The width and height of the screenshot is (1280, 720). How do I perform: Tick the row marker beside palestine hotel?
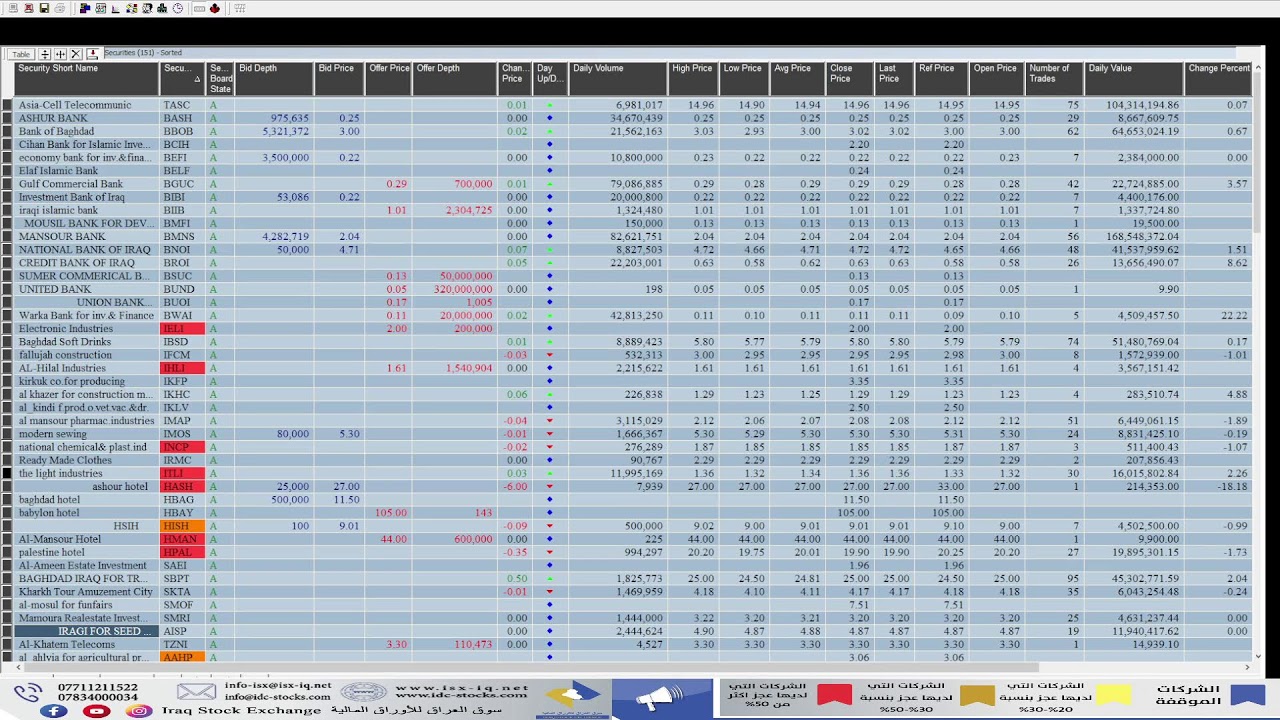tap(7, 552)
